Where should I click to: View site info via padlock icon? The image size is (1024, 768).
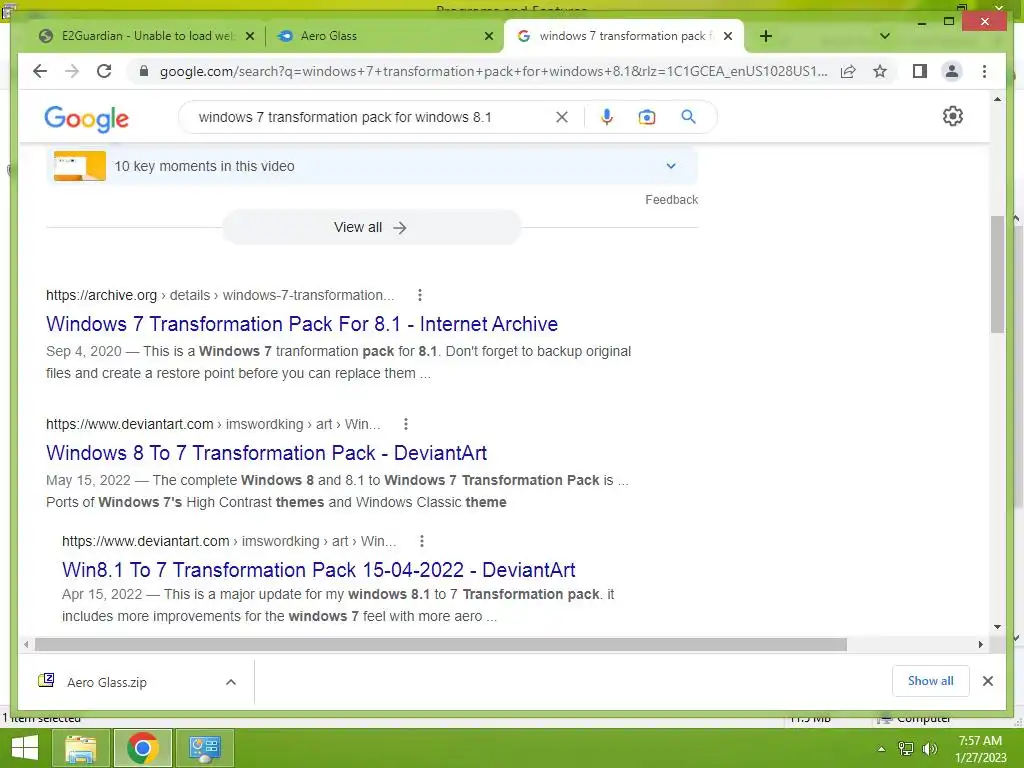[144, 71]
